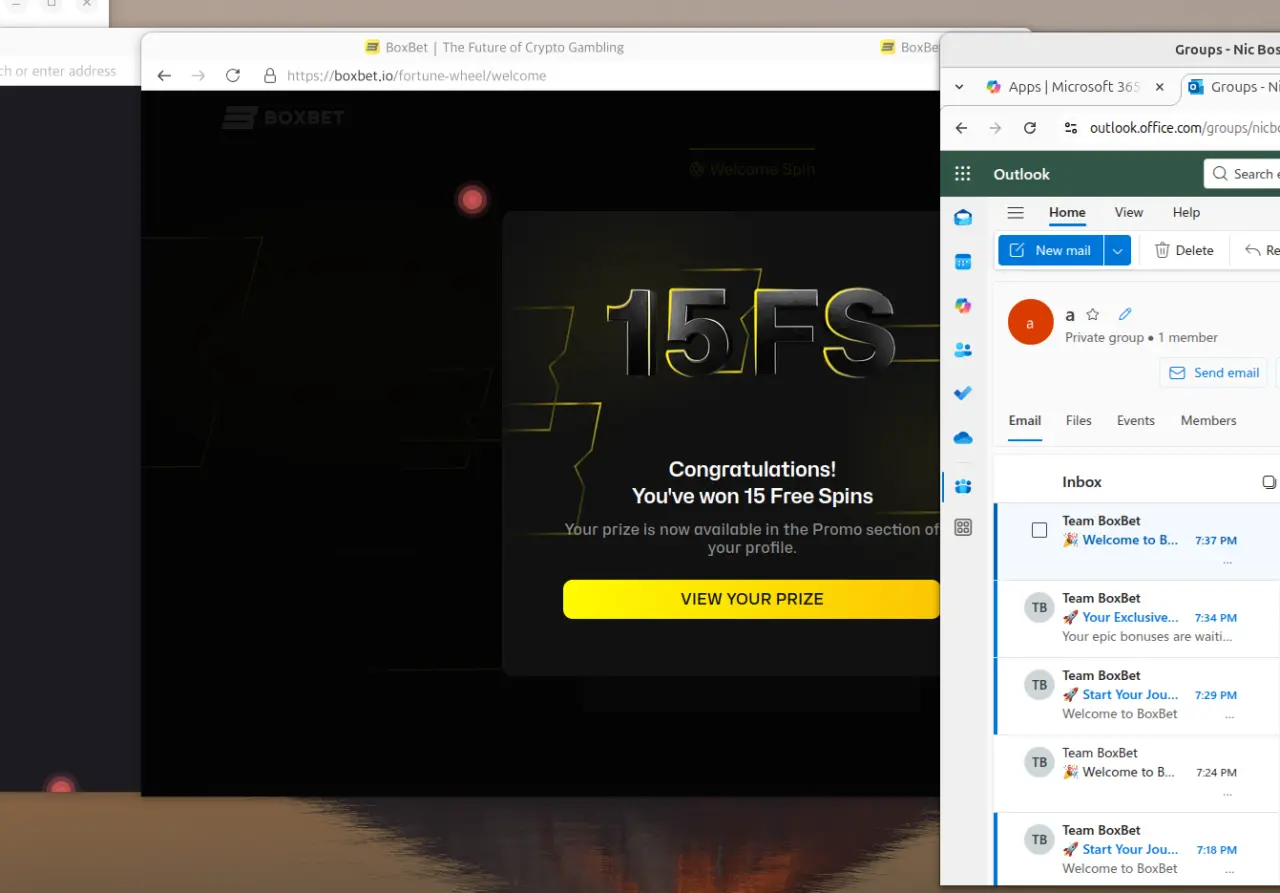The height and width of the screenshot is (893, 1280).
Task: Open More apps in the Outlook sidebar
Action: [963, 527]
